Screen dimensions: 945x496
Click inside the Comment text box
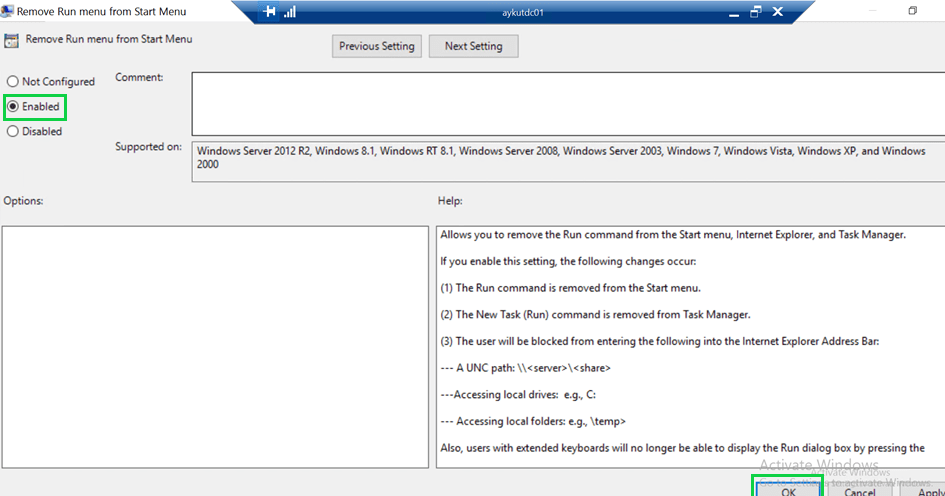[x=565, y=102]
